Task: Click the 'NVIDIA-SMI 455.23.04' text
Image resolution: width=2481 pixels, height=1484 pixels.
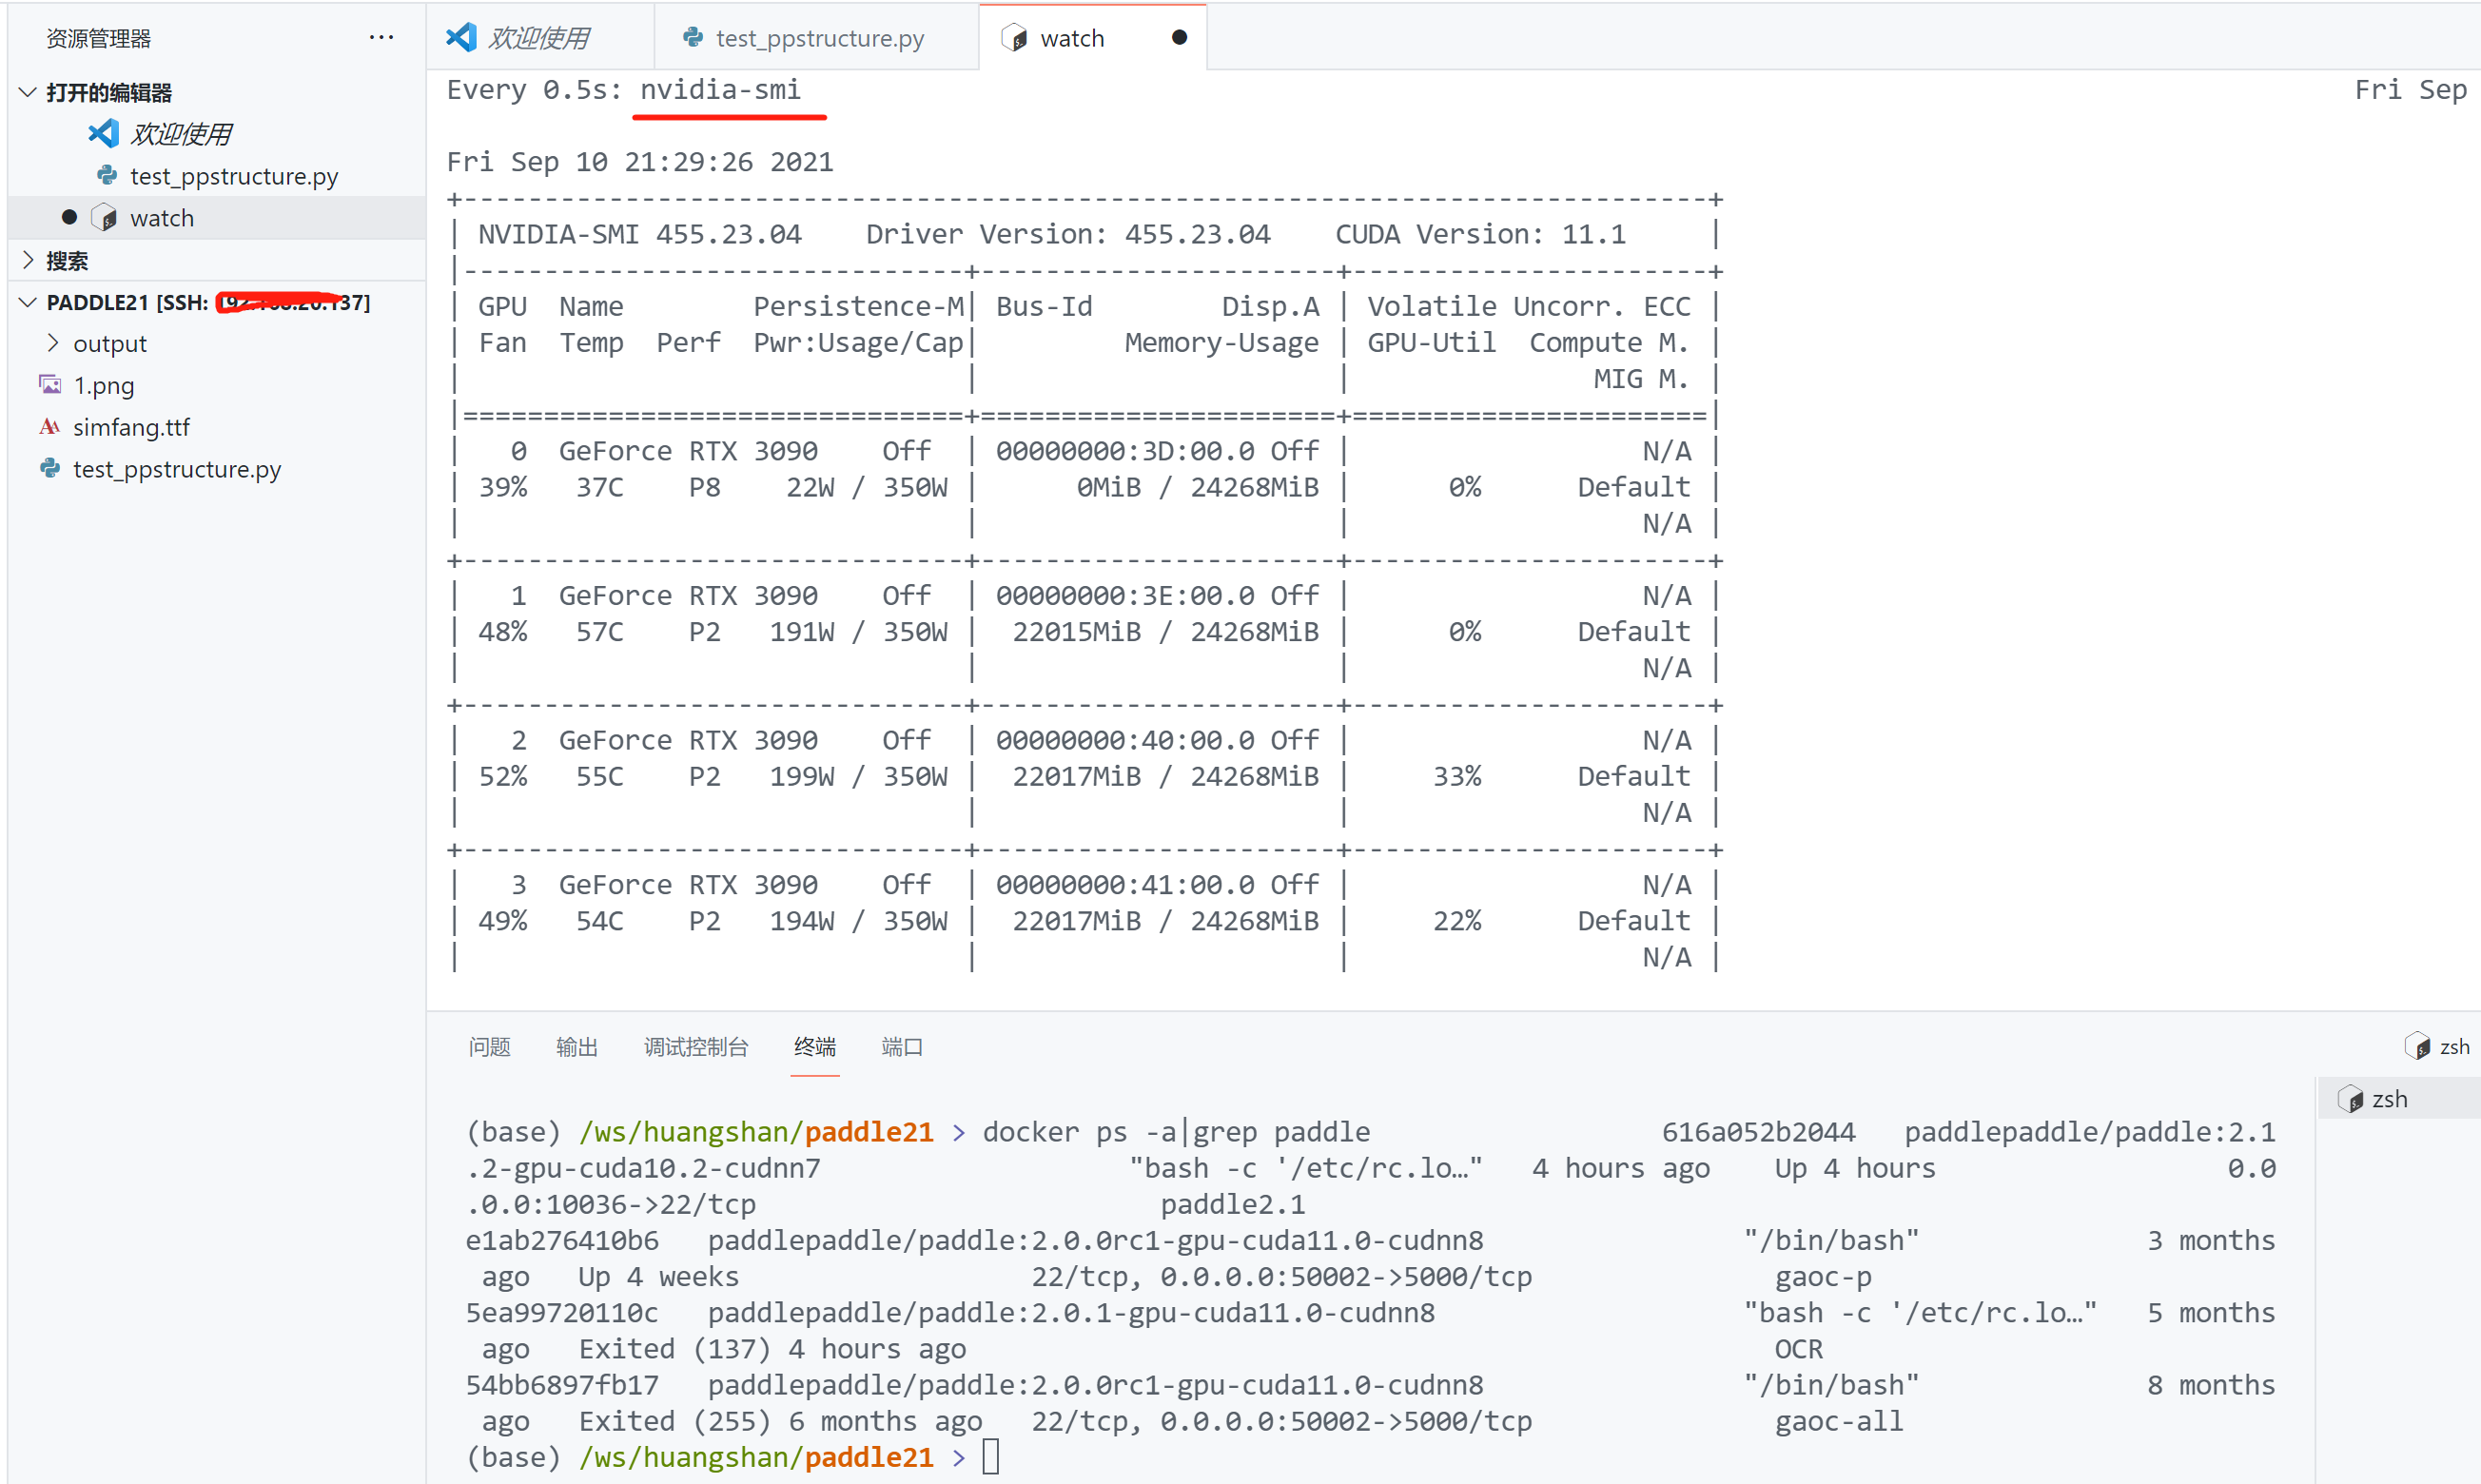Action: click(640, 234)
